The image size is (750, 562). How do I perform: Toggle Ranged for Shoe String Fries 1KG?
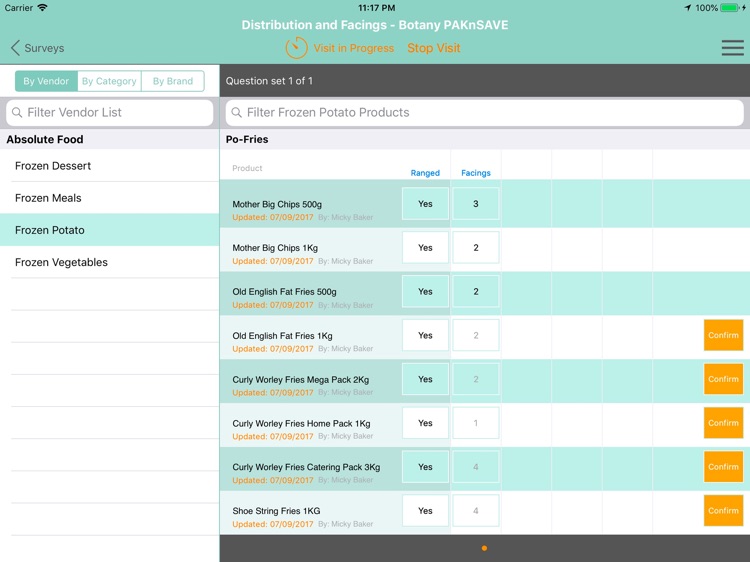(425, 511)
